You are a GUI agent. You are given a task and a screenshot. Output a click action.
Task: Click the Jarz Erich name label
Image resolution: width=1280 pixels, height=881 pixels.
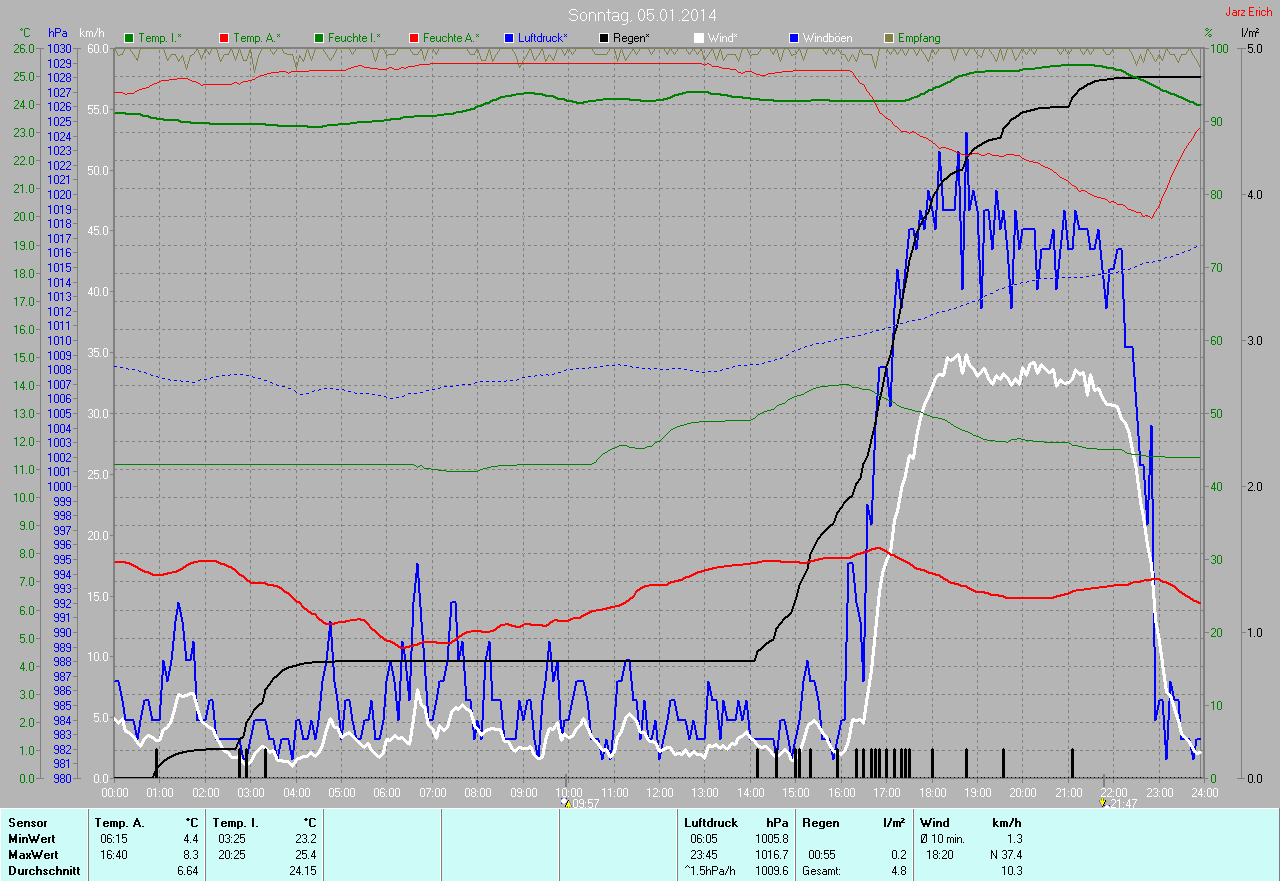click(1251, 12)
